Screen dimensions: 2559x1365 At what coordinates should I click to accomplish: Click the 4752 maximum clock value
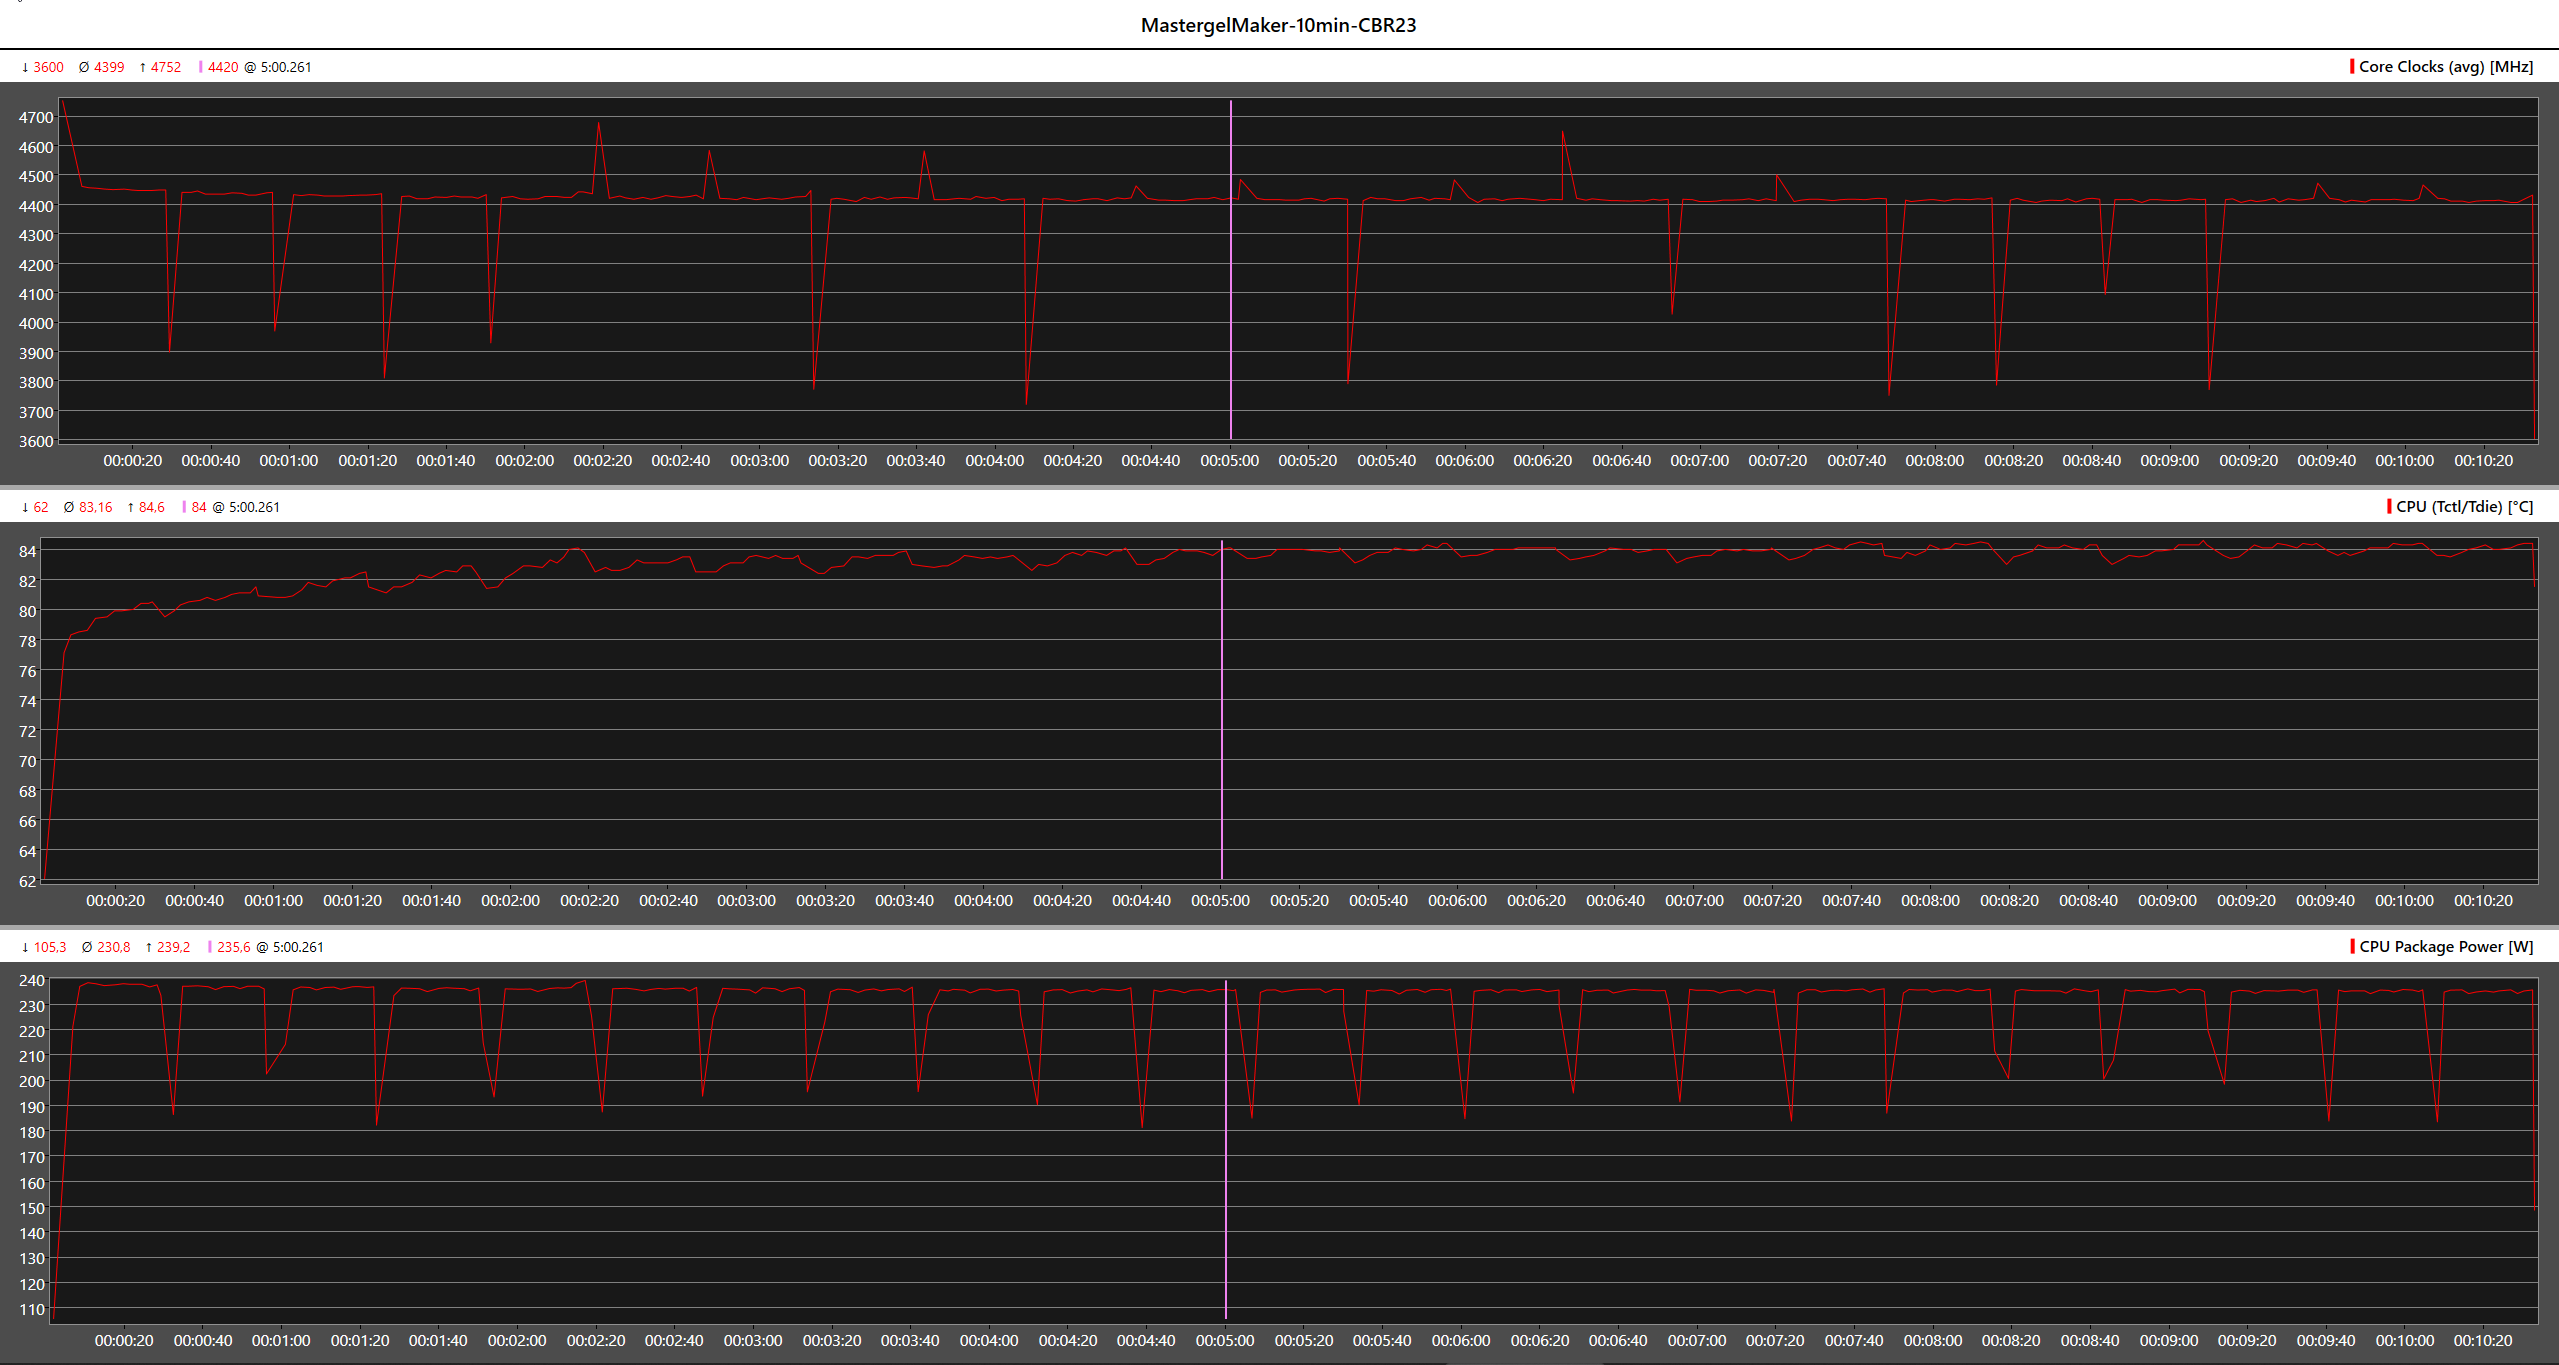[166, 67]
